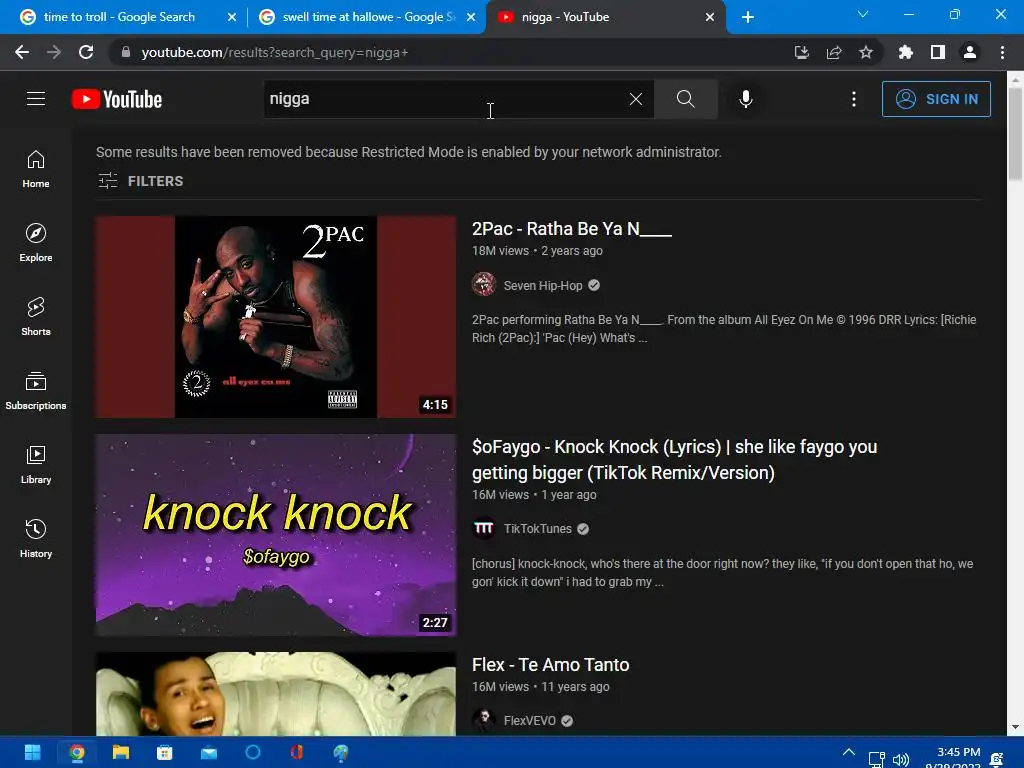Open the Mail app on the taskbar
The image size is (1024, 768).
click(x=209, y=753)
